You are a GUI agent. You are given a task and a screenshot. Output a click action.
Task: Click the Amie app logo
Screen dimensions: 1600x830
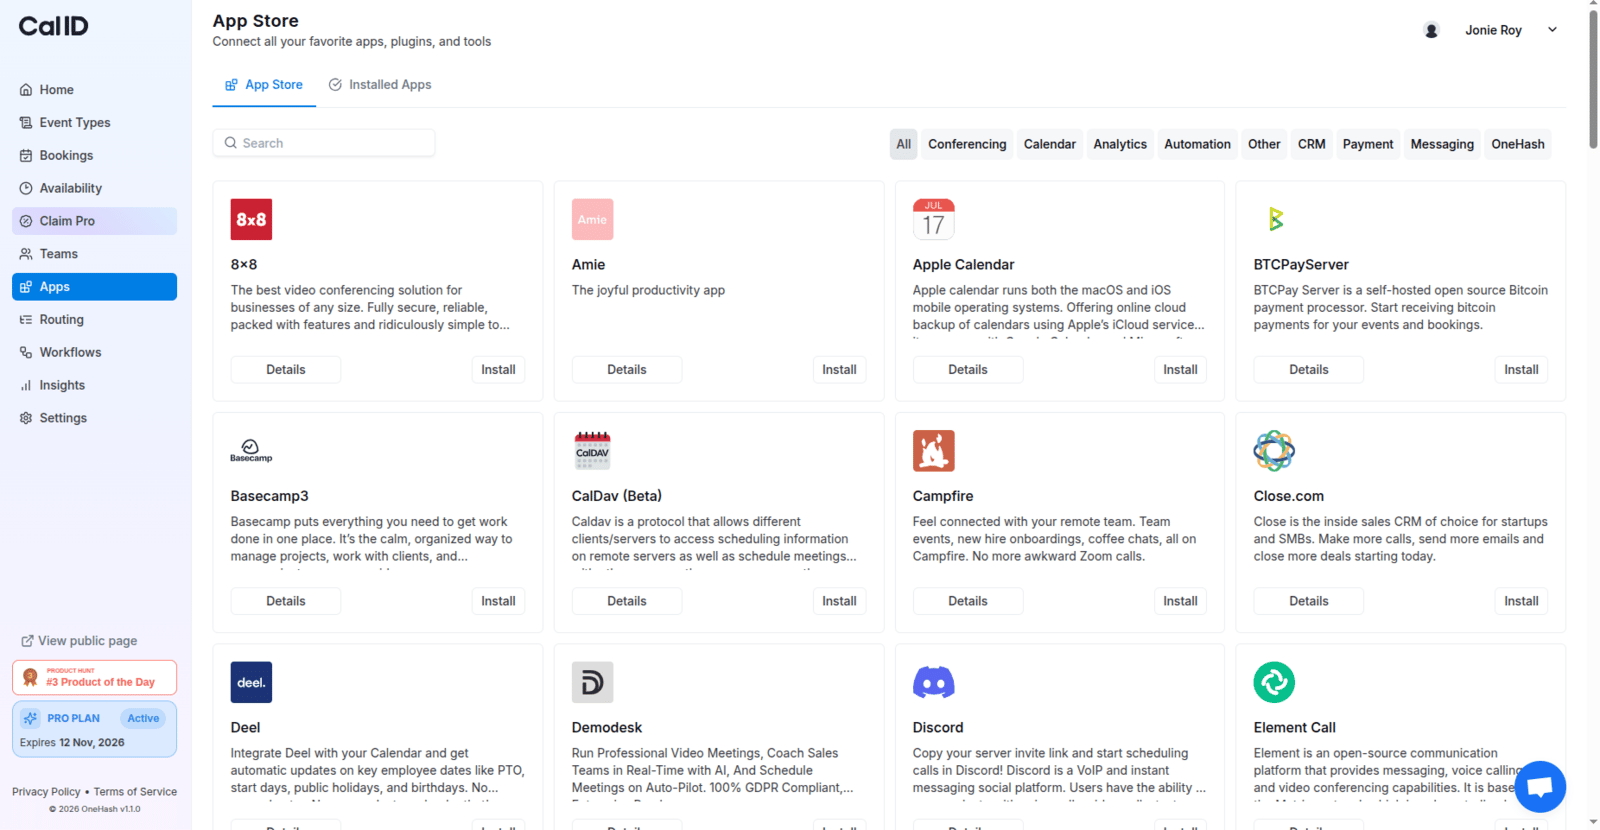tap(592, 219)
